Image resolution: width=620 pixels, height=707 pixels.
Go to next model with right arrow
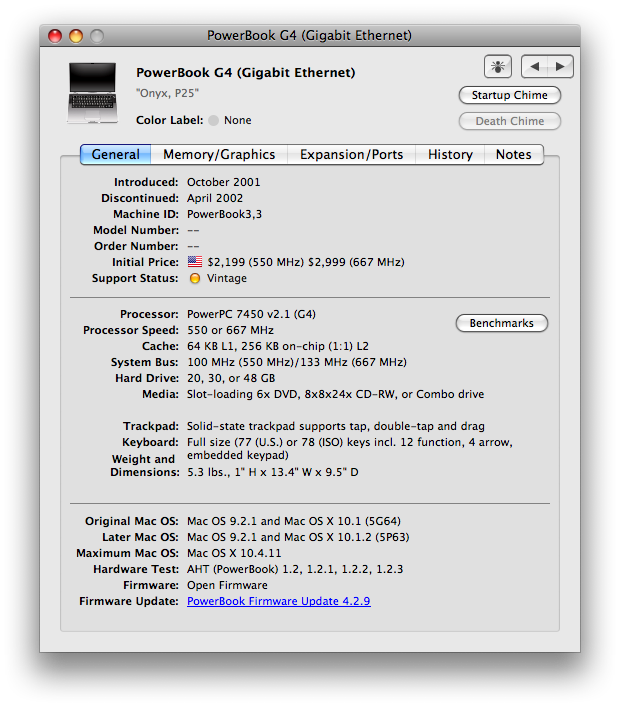pos(560,67)
